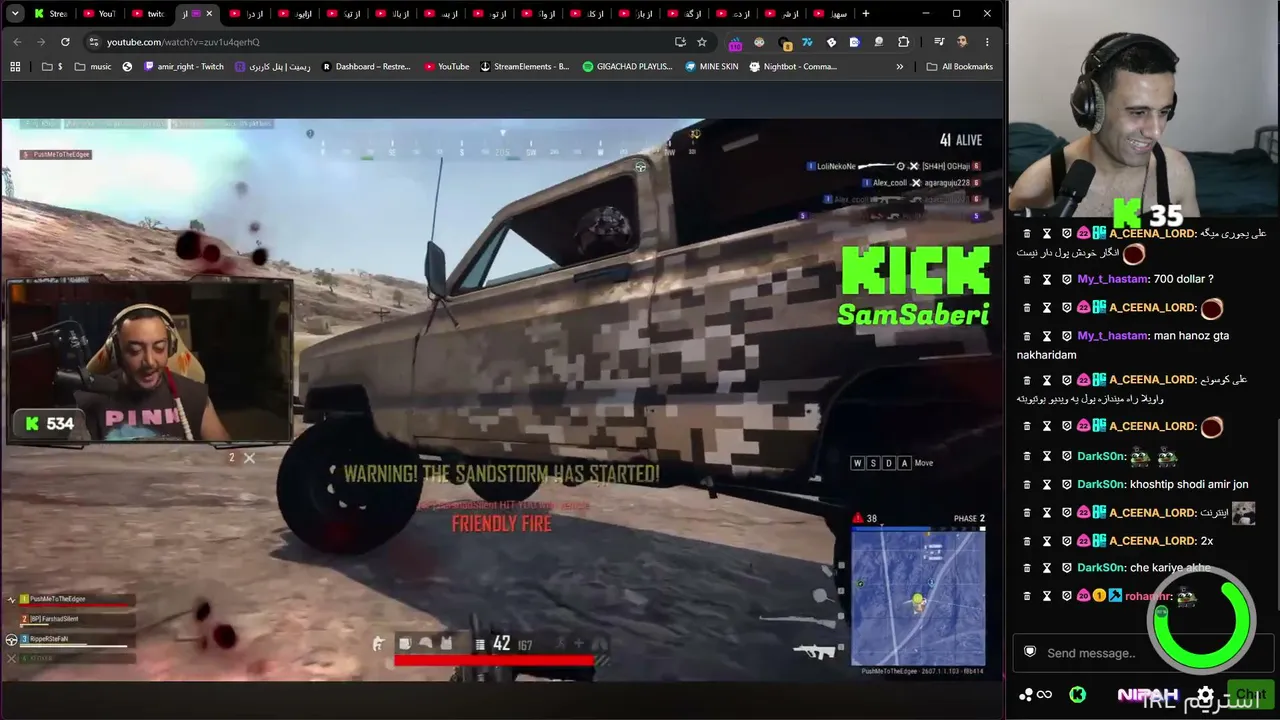The height and width of the screenshot is (720, 1280).
Task: Delete My_t_hastam's '700 dollar ?' message
Action: click(1027, 279)
